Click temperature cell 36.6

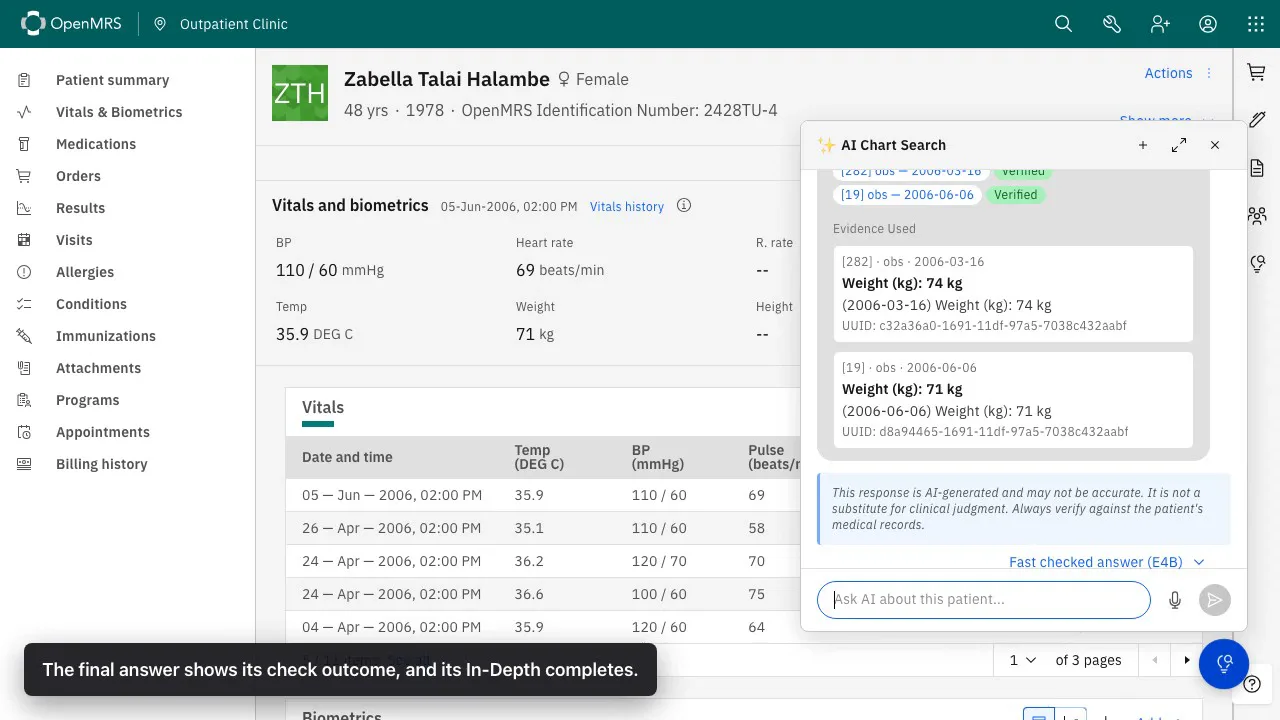(x=529, y=594)
